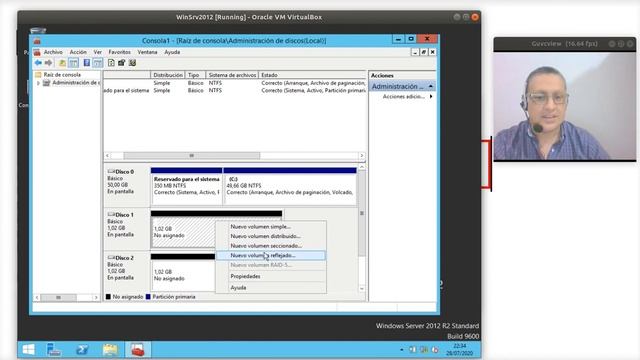The height and width of the screenshot is (360, 640).
Task: Restore the inner MDI child window button
Action: point(424,52)
